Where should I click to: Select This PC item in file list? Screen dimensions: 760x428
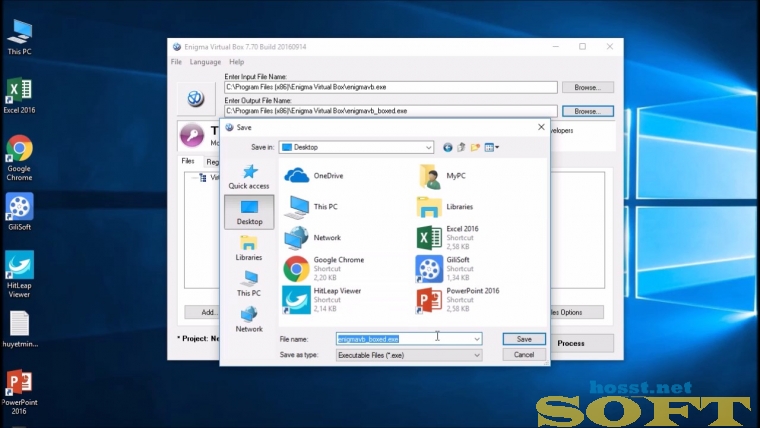click(311, 207)
